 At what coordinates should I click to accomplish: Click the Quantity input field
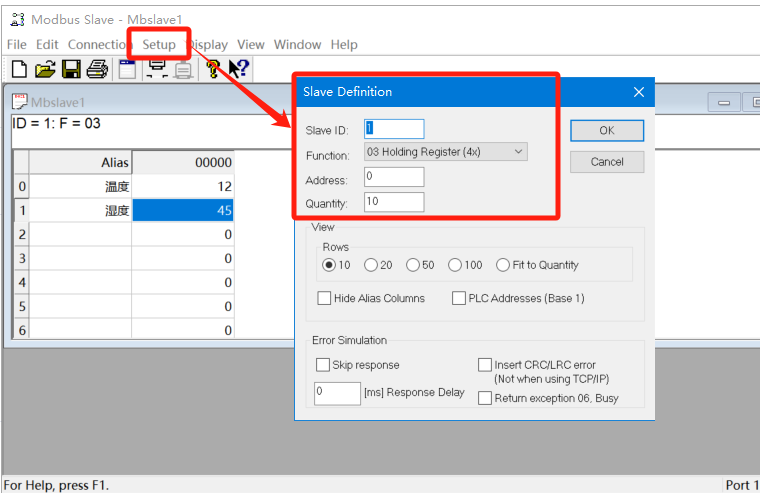pos(393,203)
